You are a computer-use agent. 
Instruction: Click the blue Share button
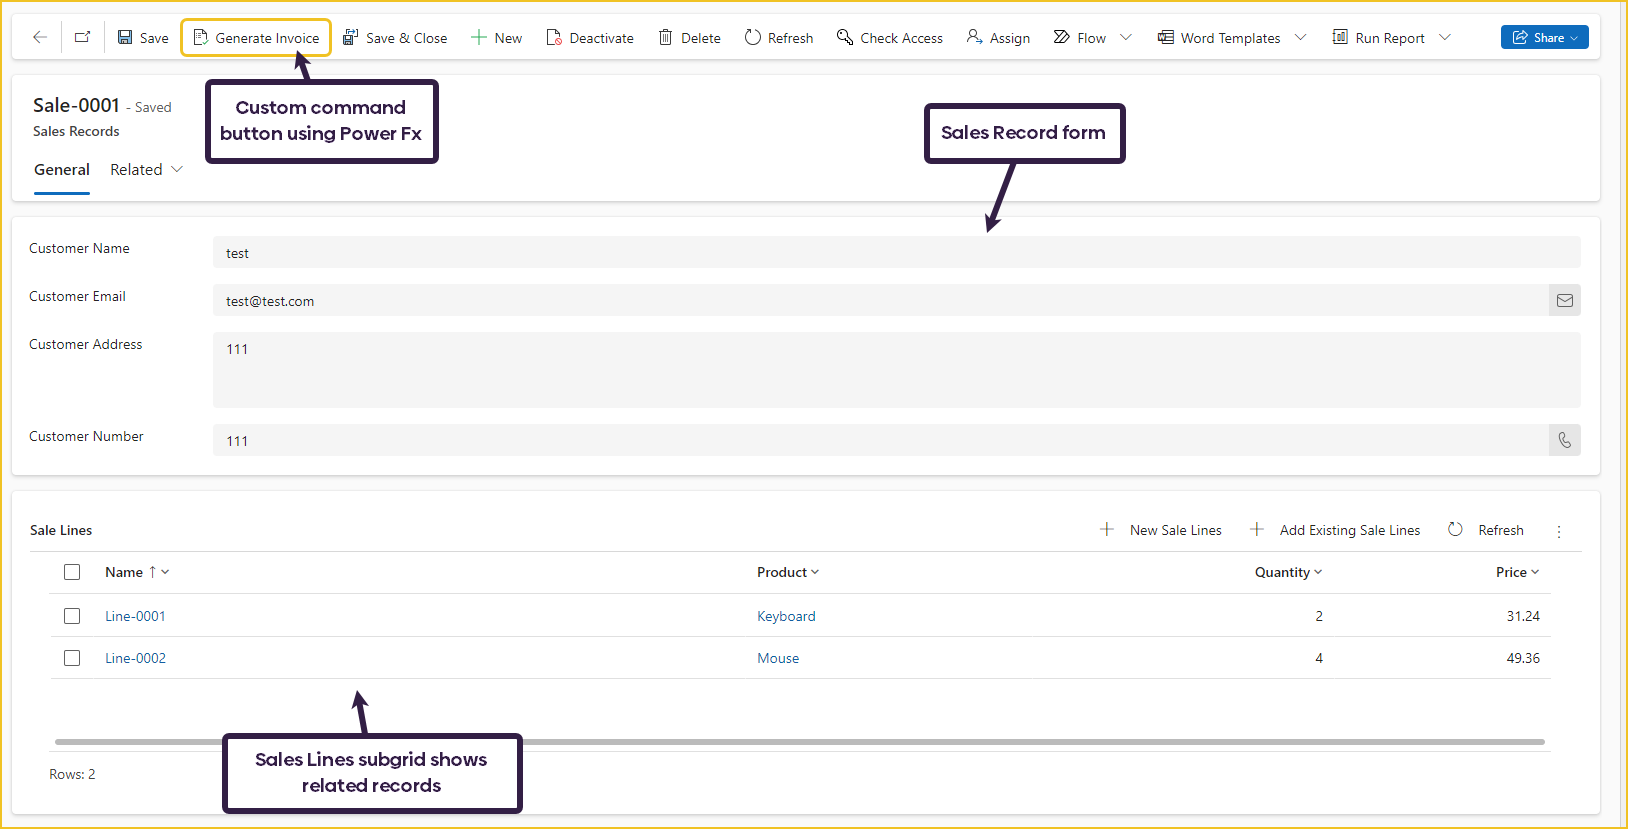pos(1544,37)
